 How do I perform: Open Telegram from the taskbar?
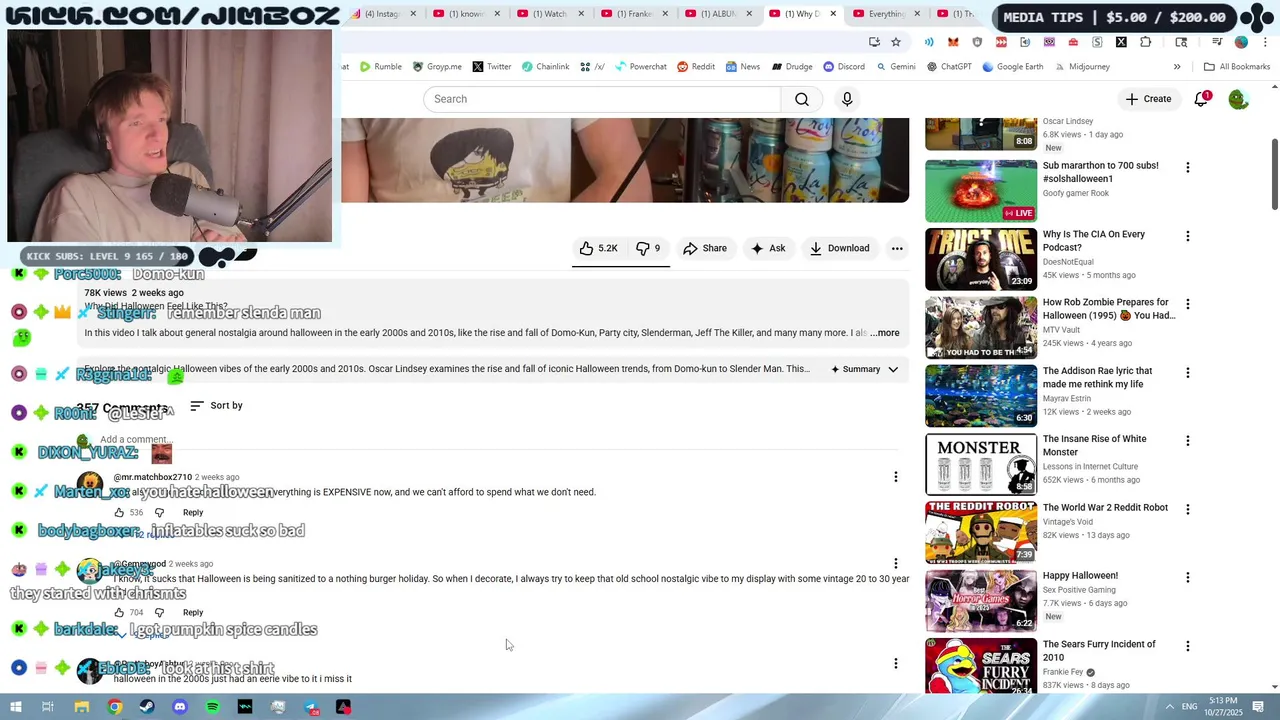coord(311,707)
